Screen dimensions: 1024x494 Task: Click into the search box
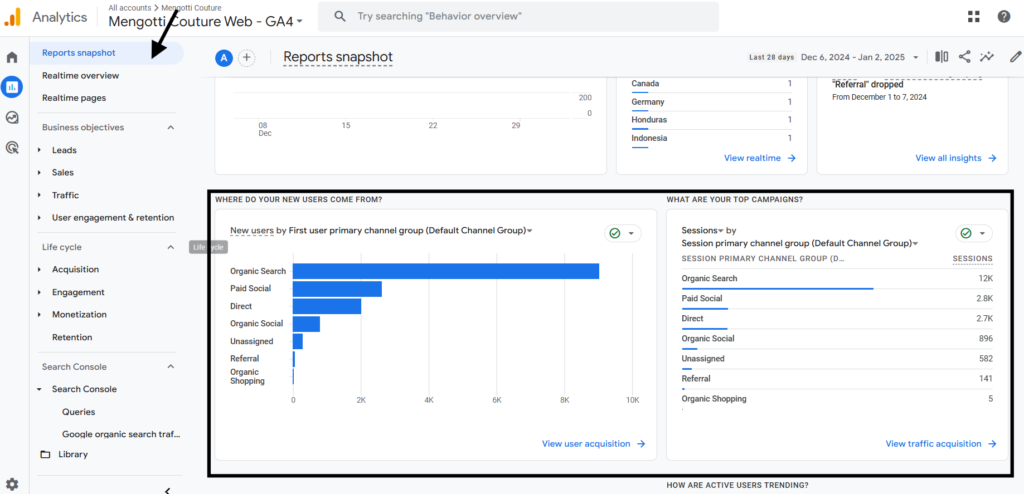pyautogui.click(x=518, y=16)
